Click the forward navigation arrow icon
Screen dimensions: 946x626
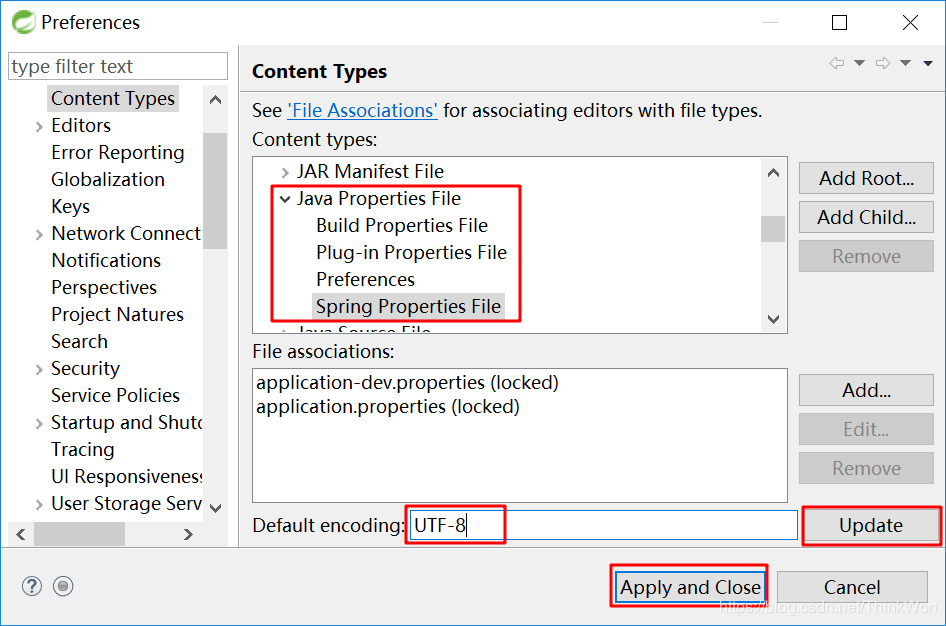point(883,63)
